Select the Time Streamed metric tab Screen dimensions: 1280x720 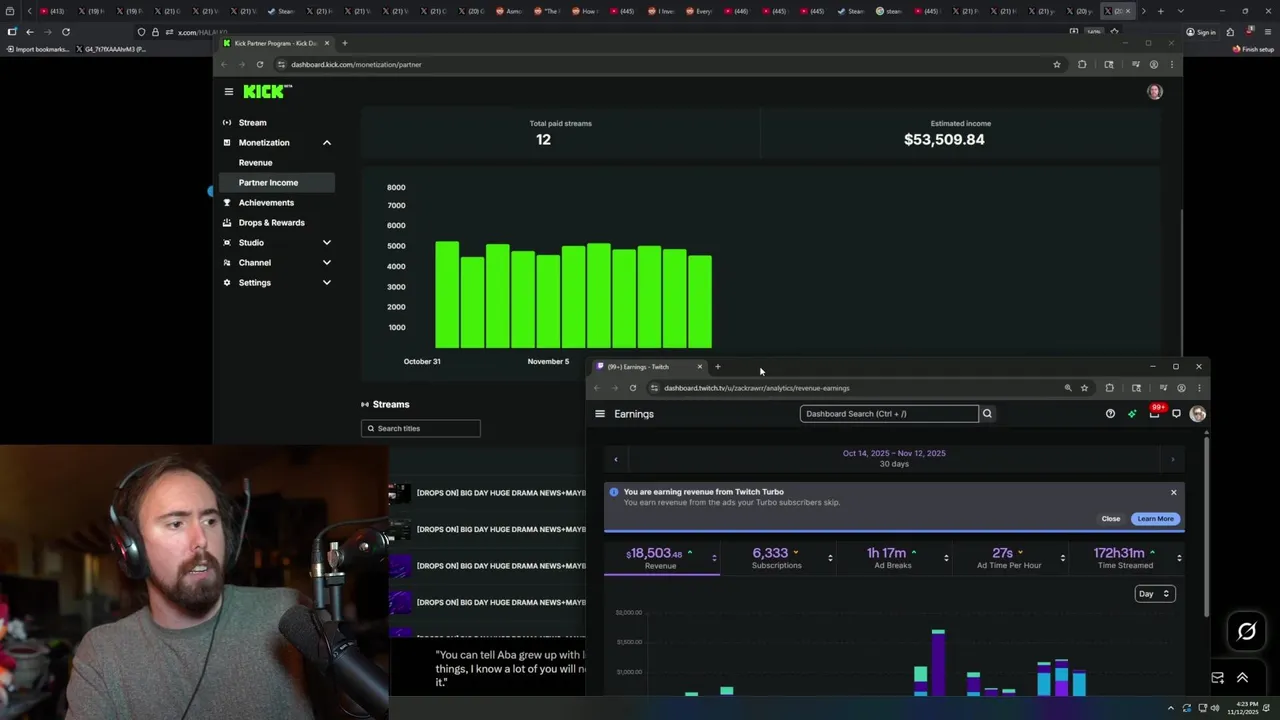(x=1125, y=558)
